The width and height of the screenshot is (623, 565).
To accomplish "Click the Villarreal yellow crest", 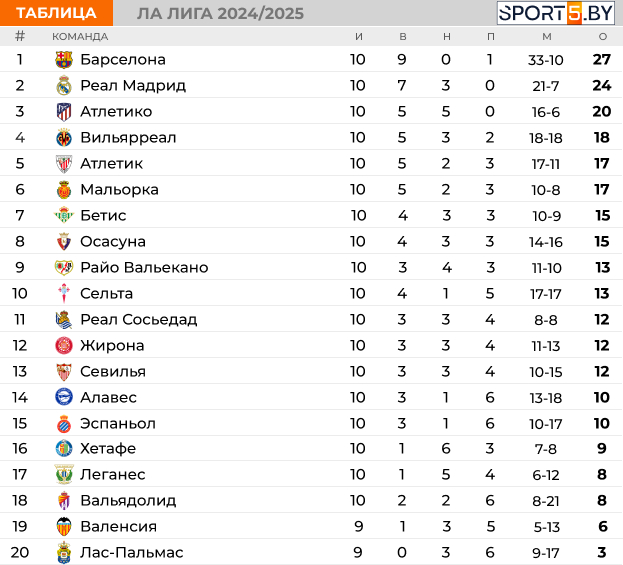I will coord(64,137).
